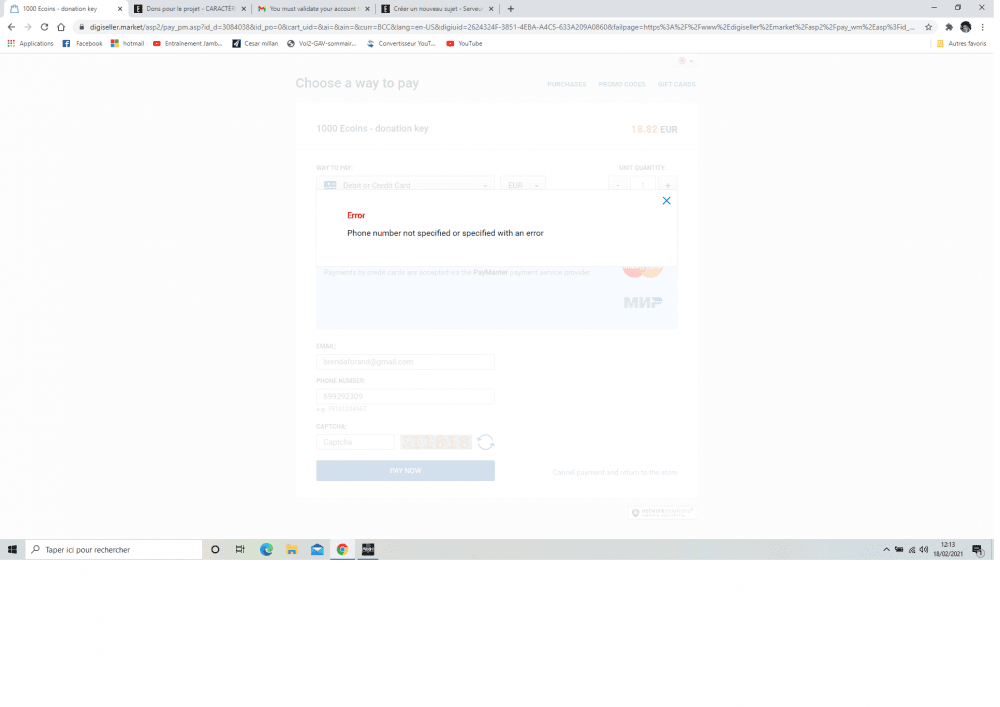1000x707 pixels.
Task: Open the Chrome extensions puzzle icon
Action: [x=949, y=27]
